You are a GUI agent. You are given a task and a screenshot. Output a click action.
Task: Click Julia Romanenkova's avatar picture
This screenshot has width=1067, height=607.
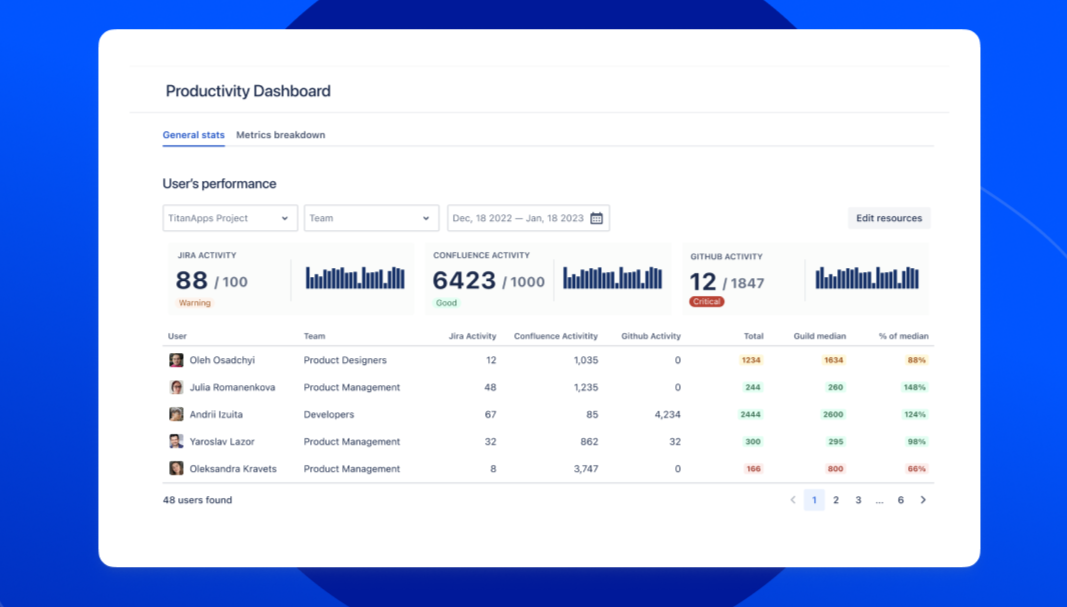(x=176, y=387)
